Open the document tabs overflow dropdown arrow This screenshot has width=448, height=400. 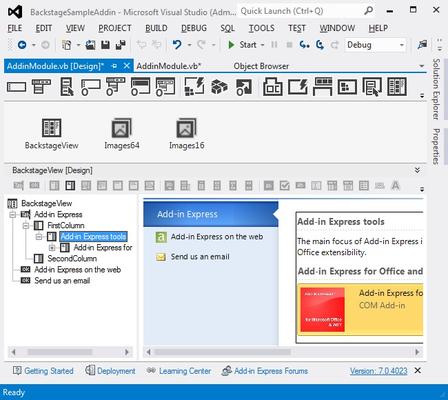tap(421, 66)
